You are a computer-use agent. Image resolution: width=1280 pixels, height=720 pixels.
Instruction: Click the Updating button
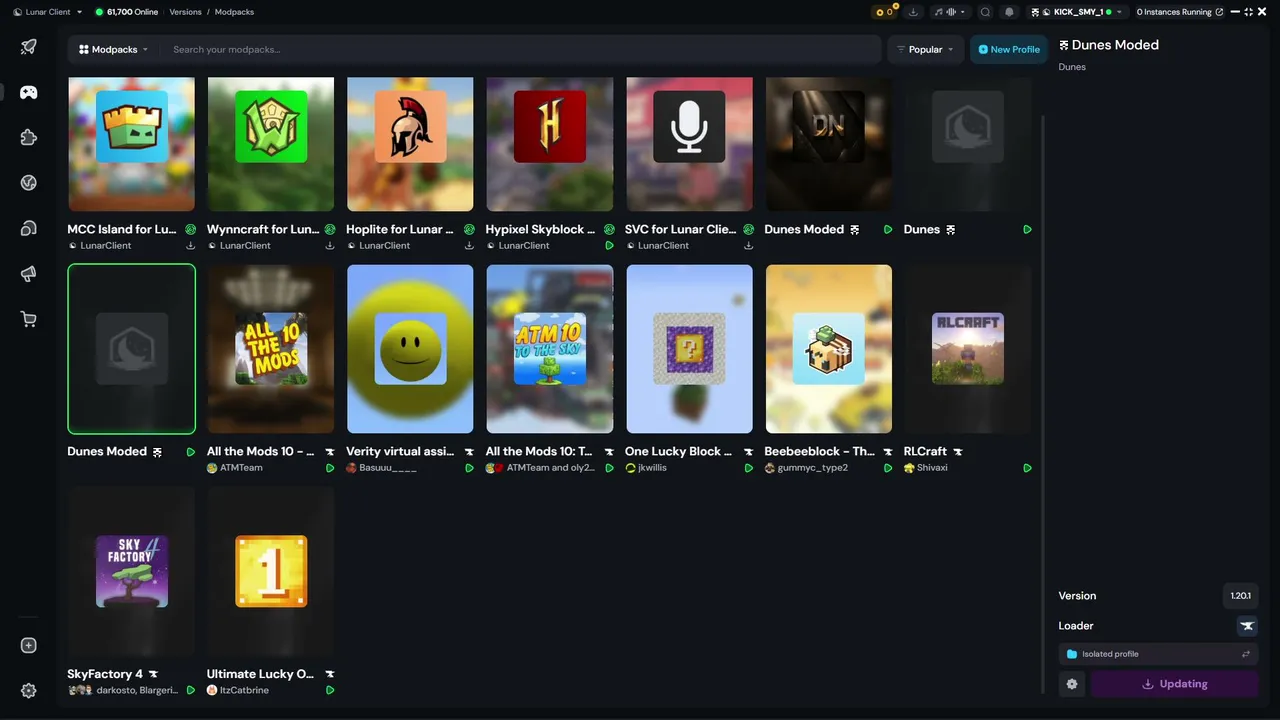pyautogui.click(x=1174, y=684)
